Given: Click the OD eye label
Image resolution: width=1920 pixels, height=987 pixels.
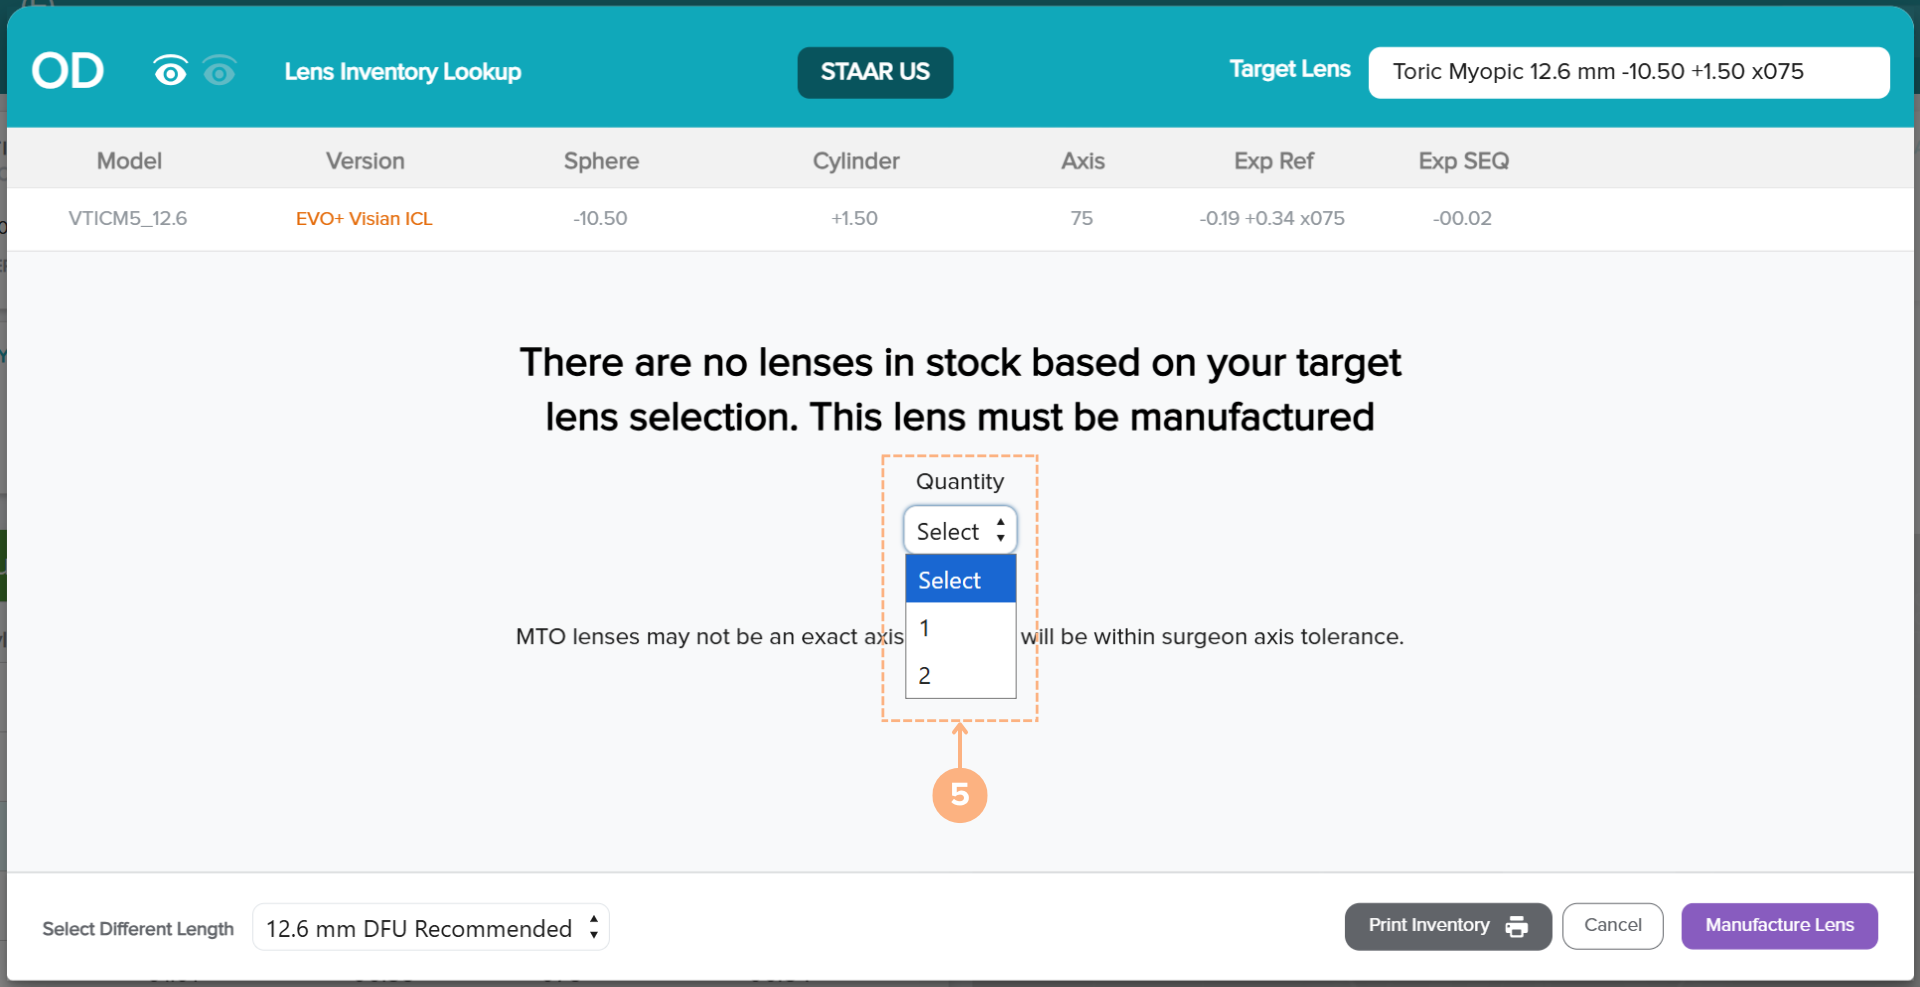Looking at the screenshot, I should 67,71.
